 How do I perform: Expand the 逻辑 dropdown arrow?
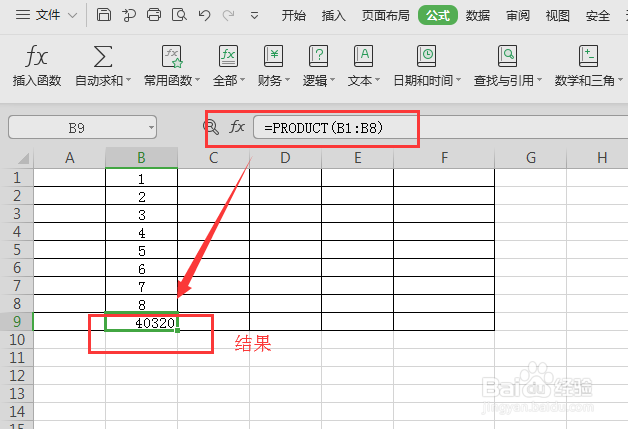(x=332, y=80)
